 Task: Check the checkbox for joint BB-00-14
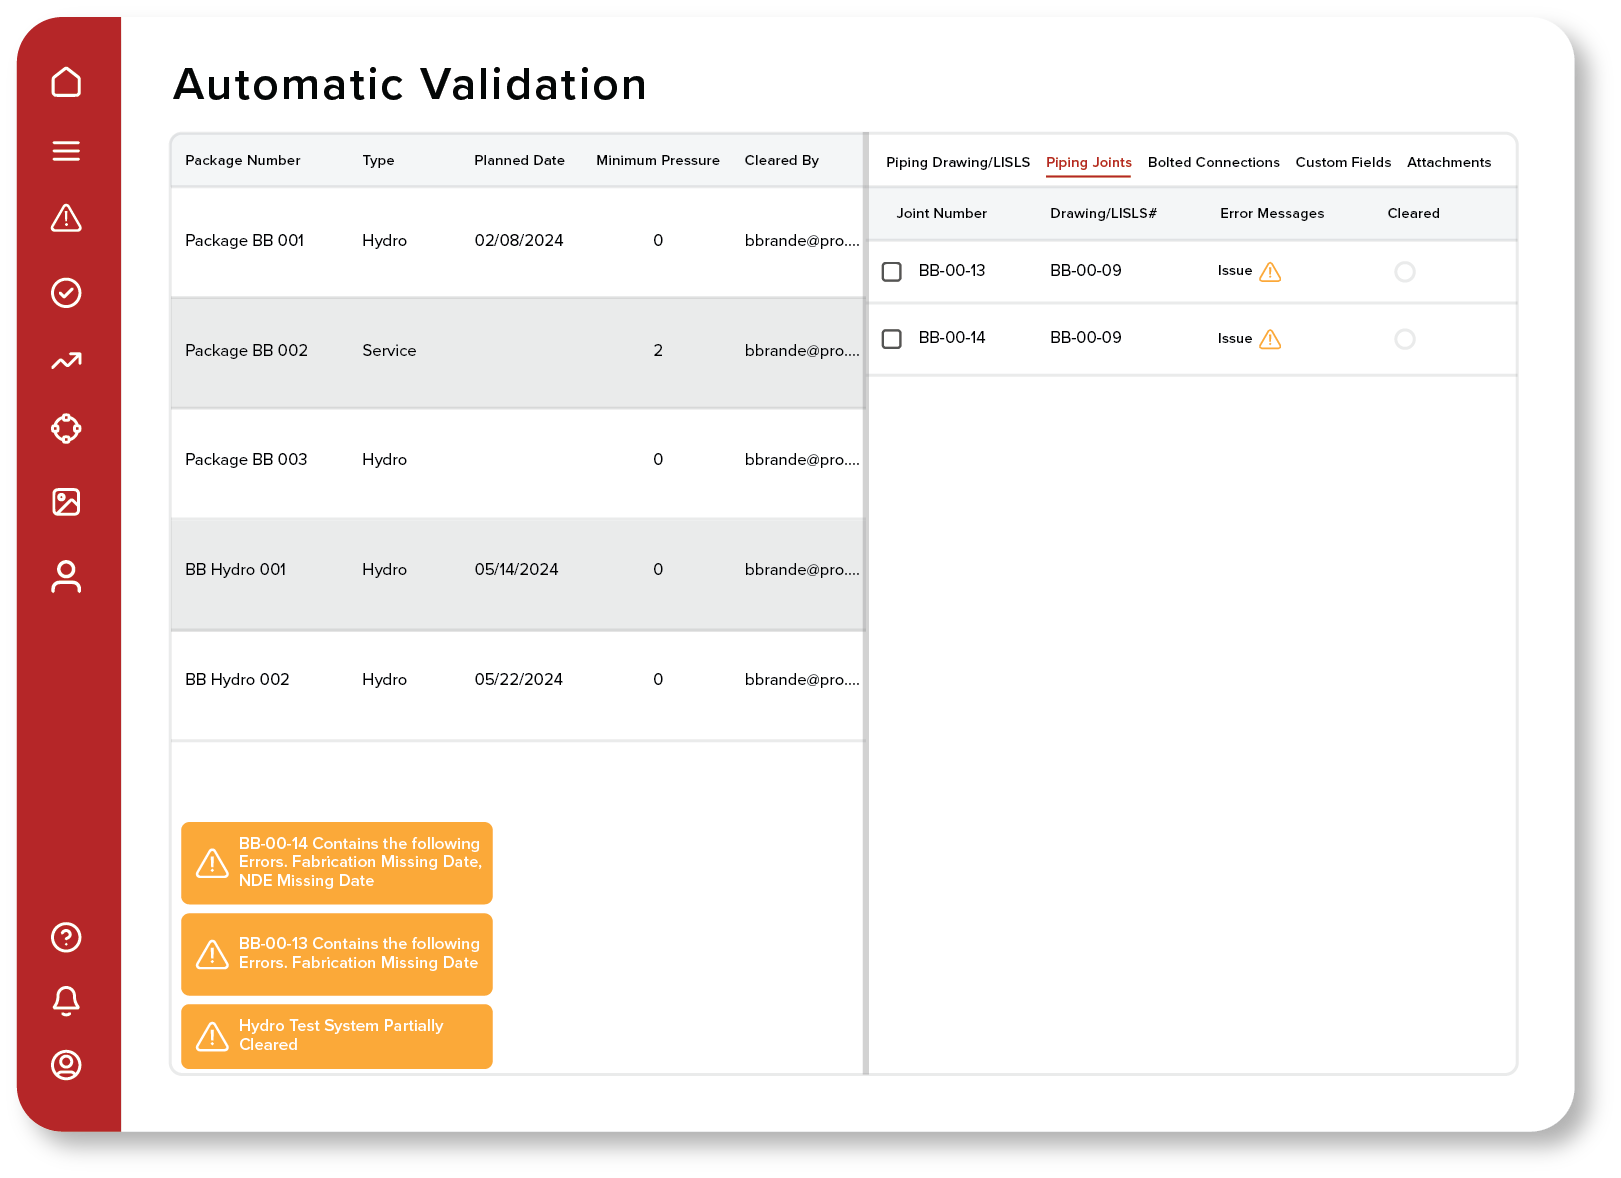pos(891,339)
